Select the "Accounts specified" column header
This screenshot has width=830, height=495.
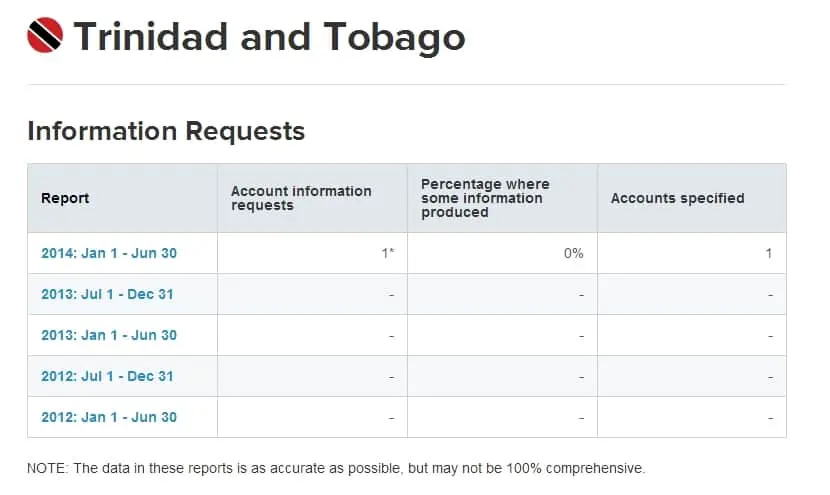coord(677,198)
